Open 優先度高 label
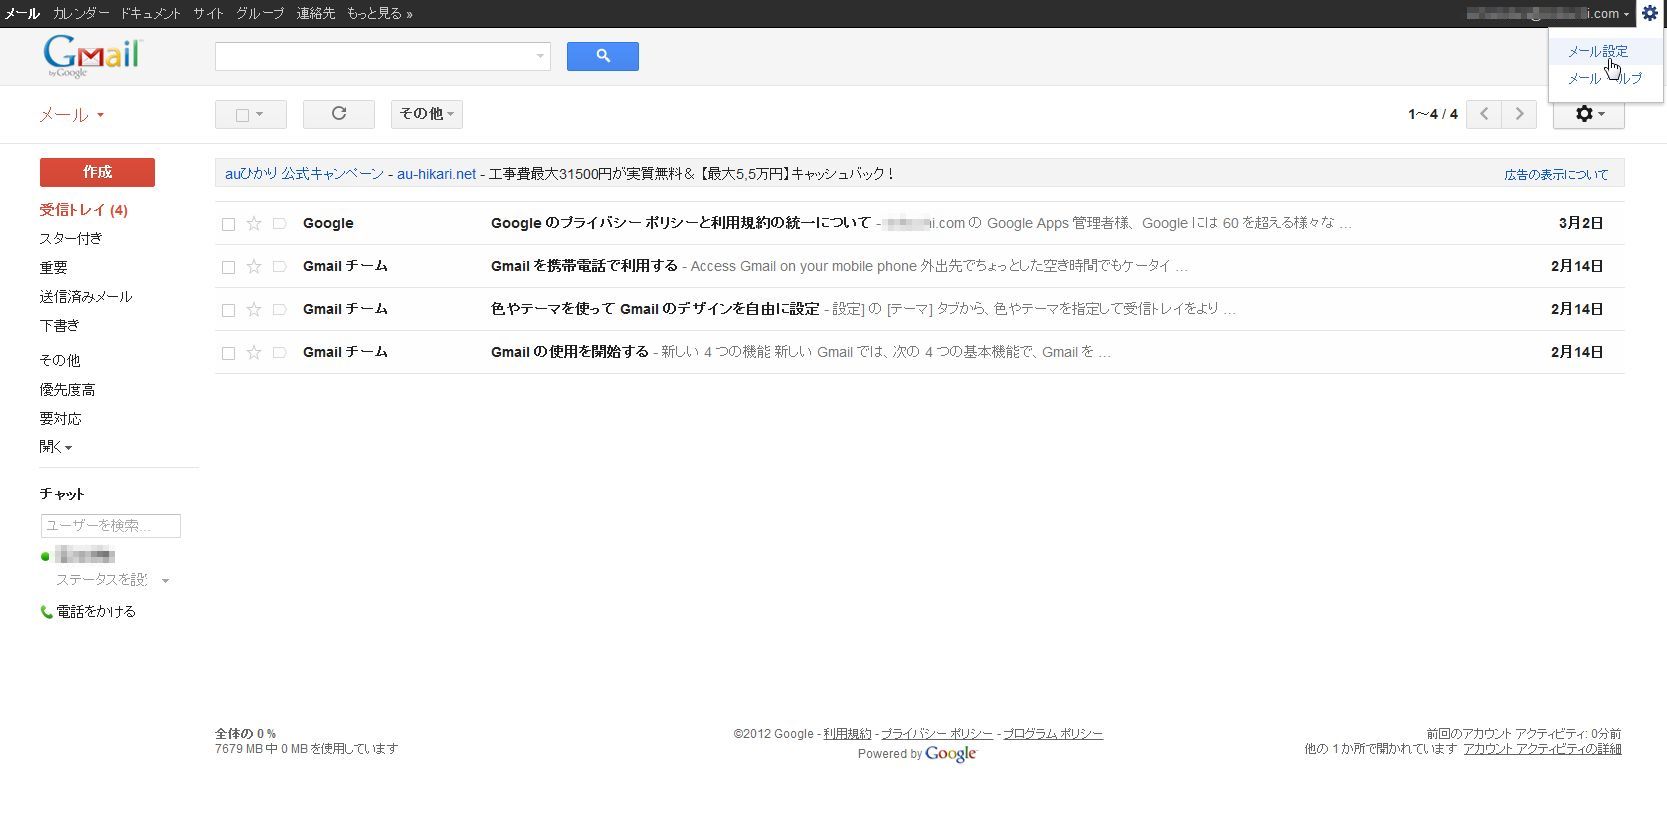Viewport: 1667px width, 838px height. (x=67, y=390)
